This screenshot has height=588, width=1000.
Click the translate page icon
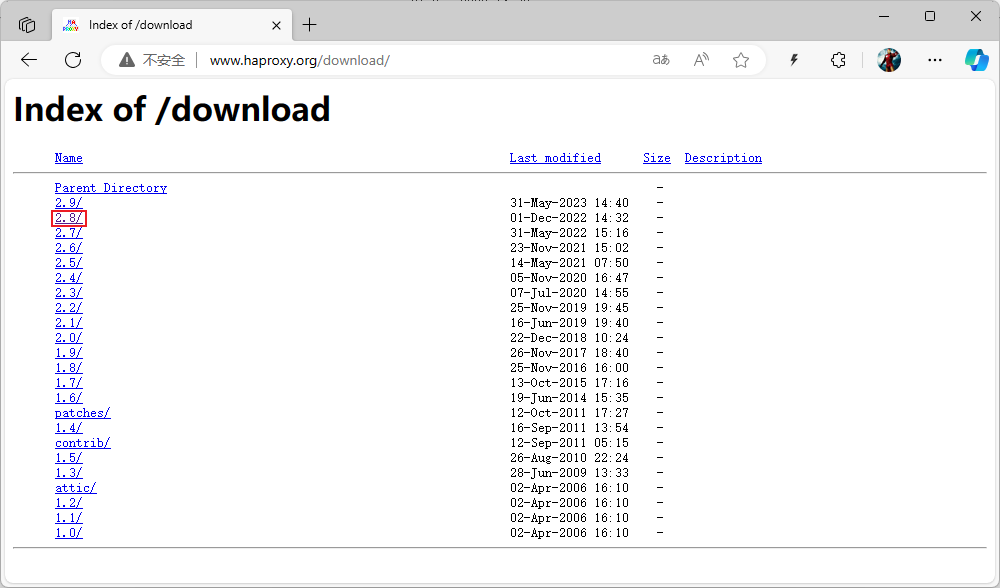(x=661, y=60)
